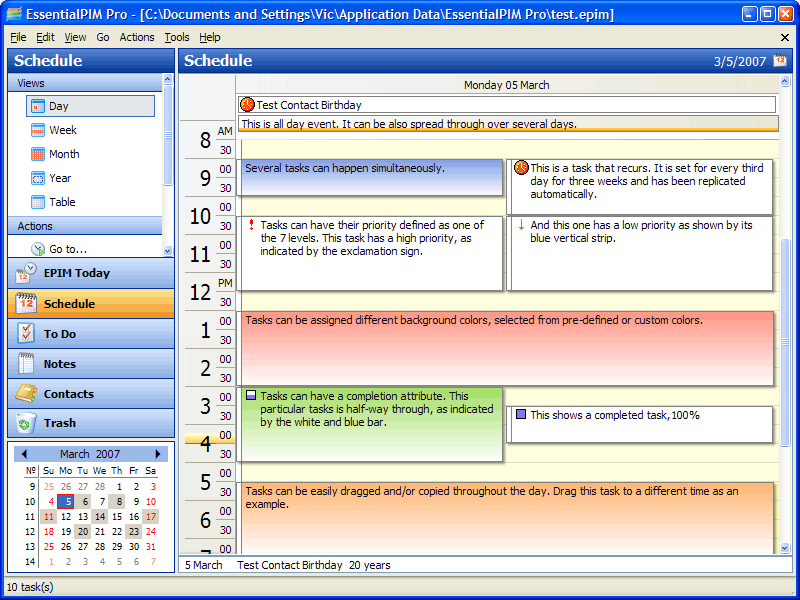
Task: Click the schedule scrollbar up arrow
Action: coord(785,81)
